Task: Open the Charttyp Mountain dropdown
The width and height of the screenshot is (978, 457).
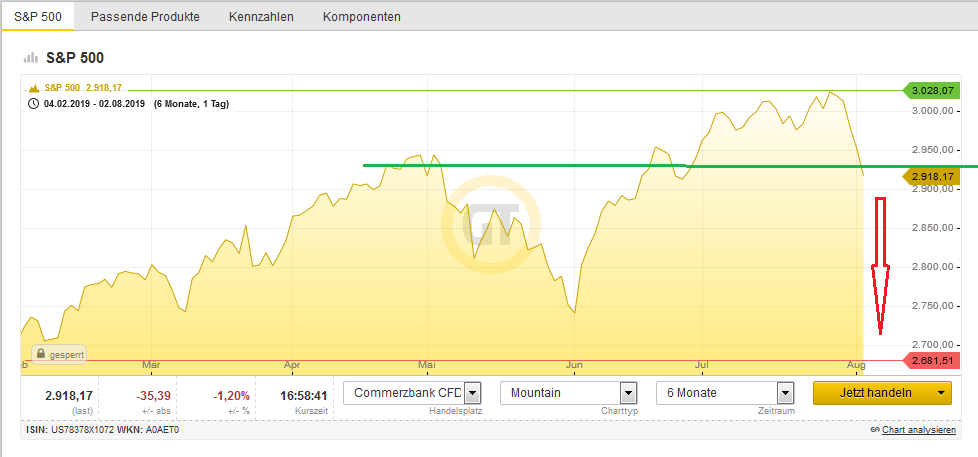Action: [628, 393]
